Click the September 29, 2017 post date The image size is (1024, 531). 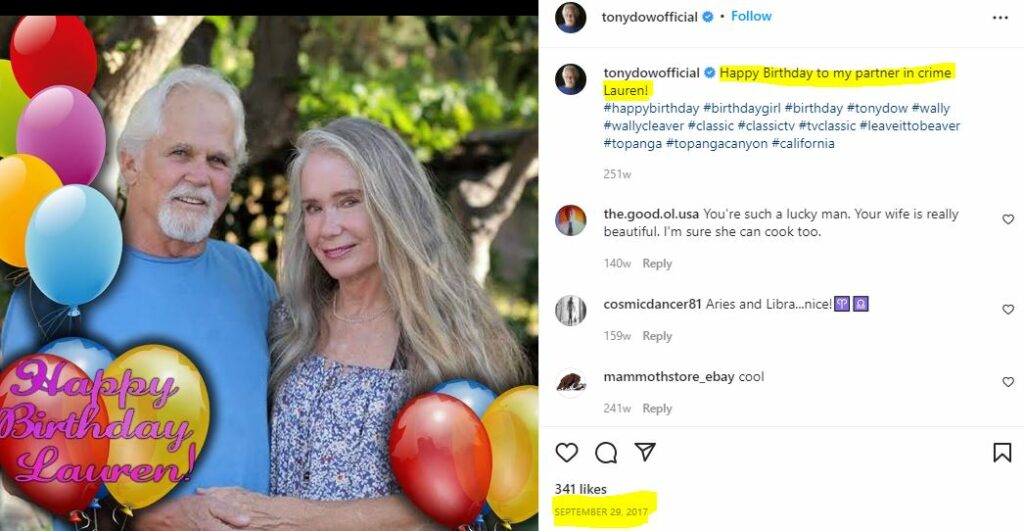point(601,512)
